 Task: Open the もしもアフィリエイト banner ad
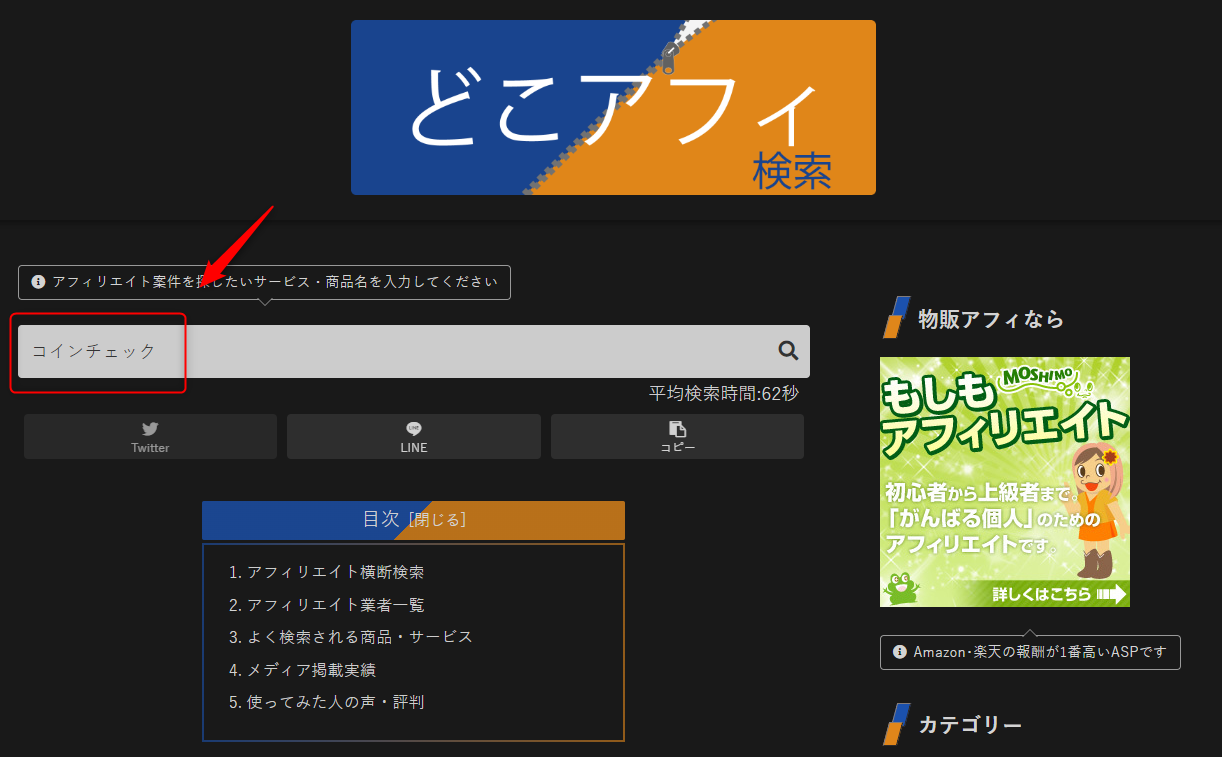(1005, 482)
